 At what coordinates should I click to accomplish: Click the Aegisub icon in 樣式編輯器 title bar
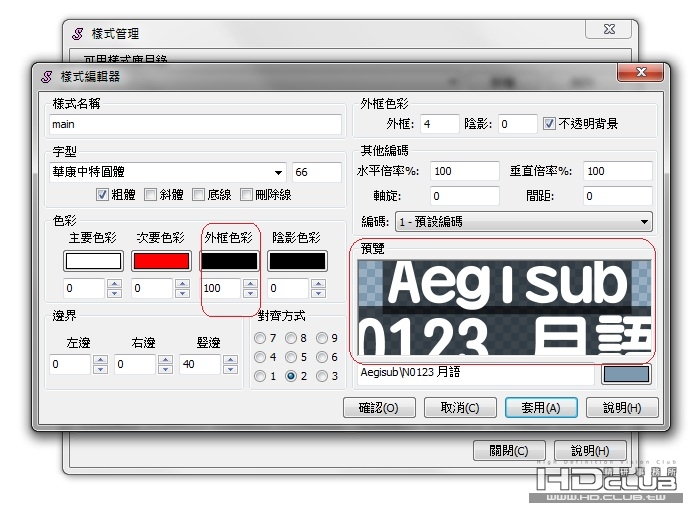(47, 77)
